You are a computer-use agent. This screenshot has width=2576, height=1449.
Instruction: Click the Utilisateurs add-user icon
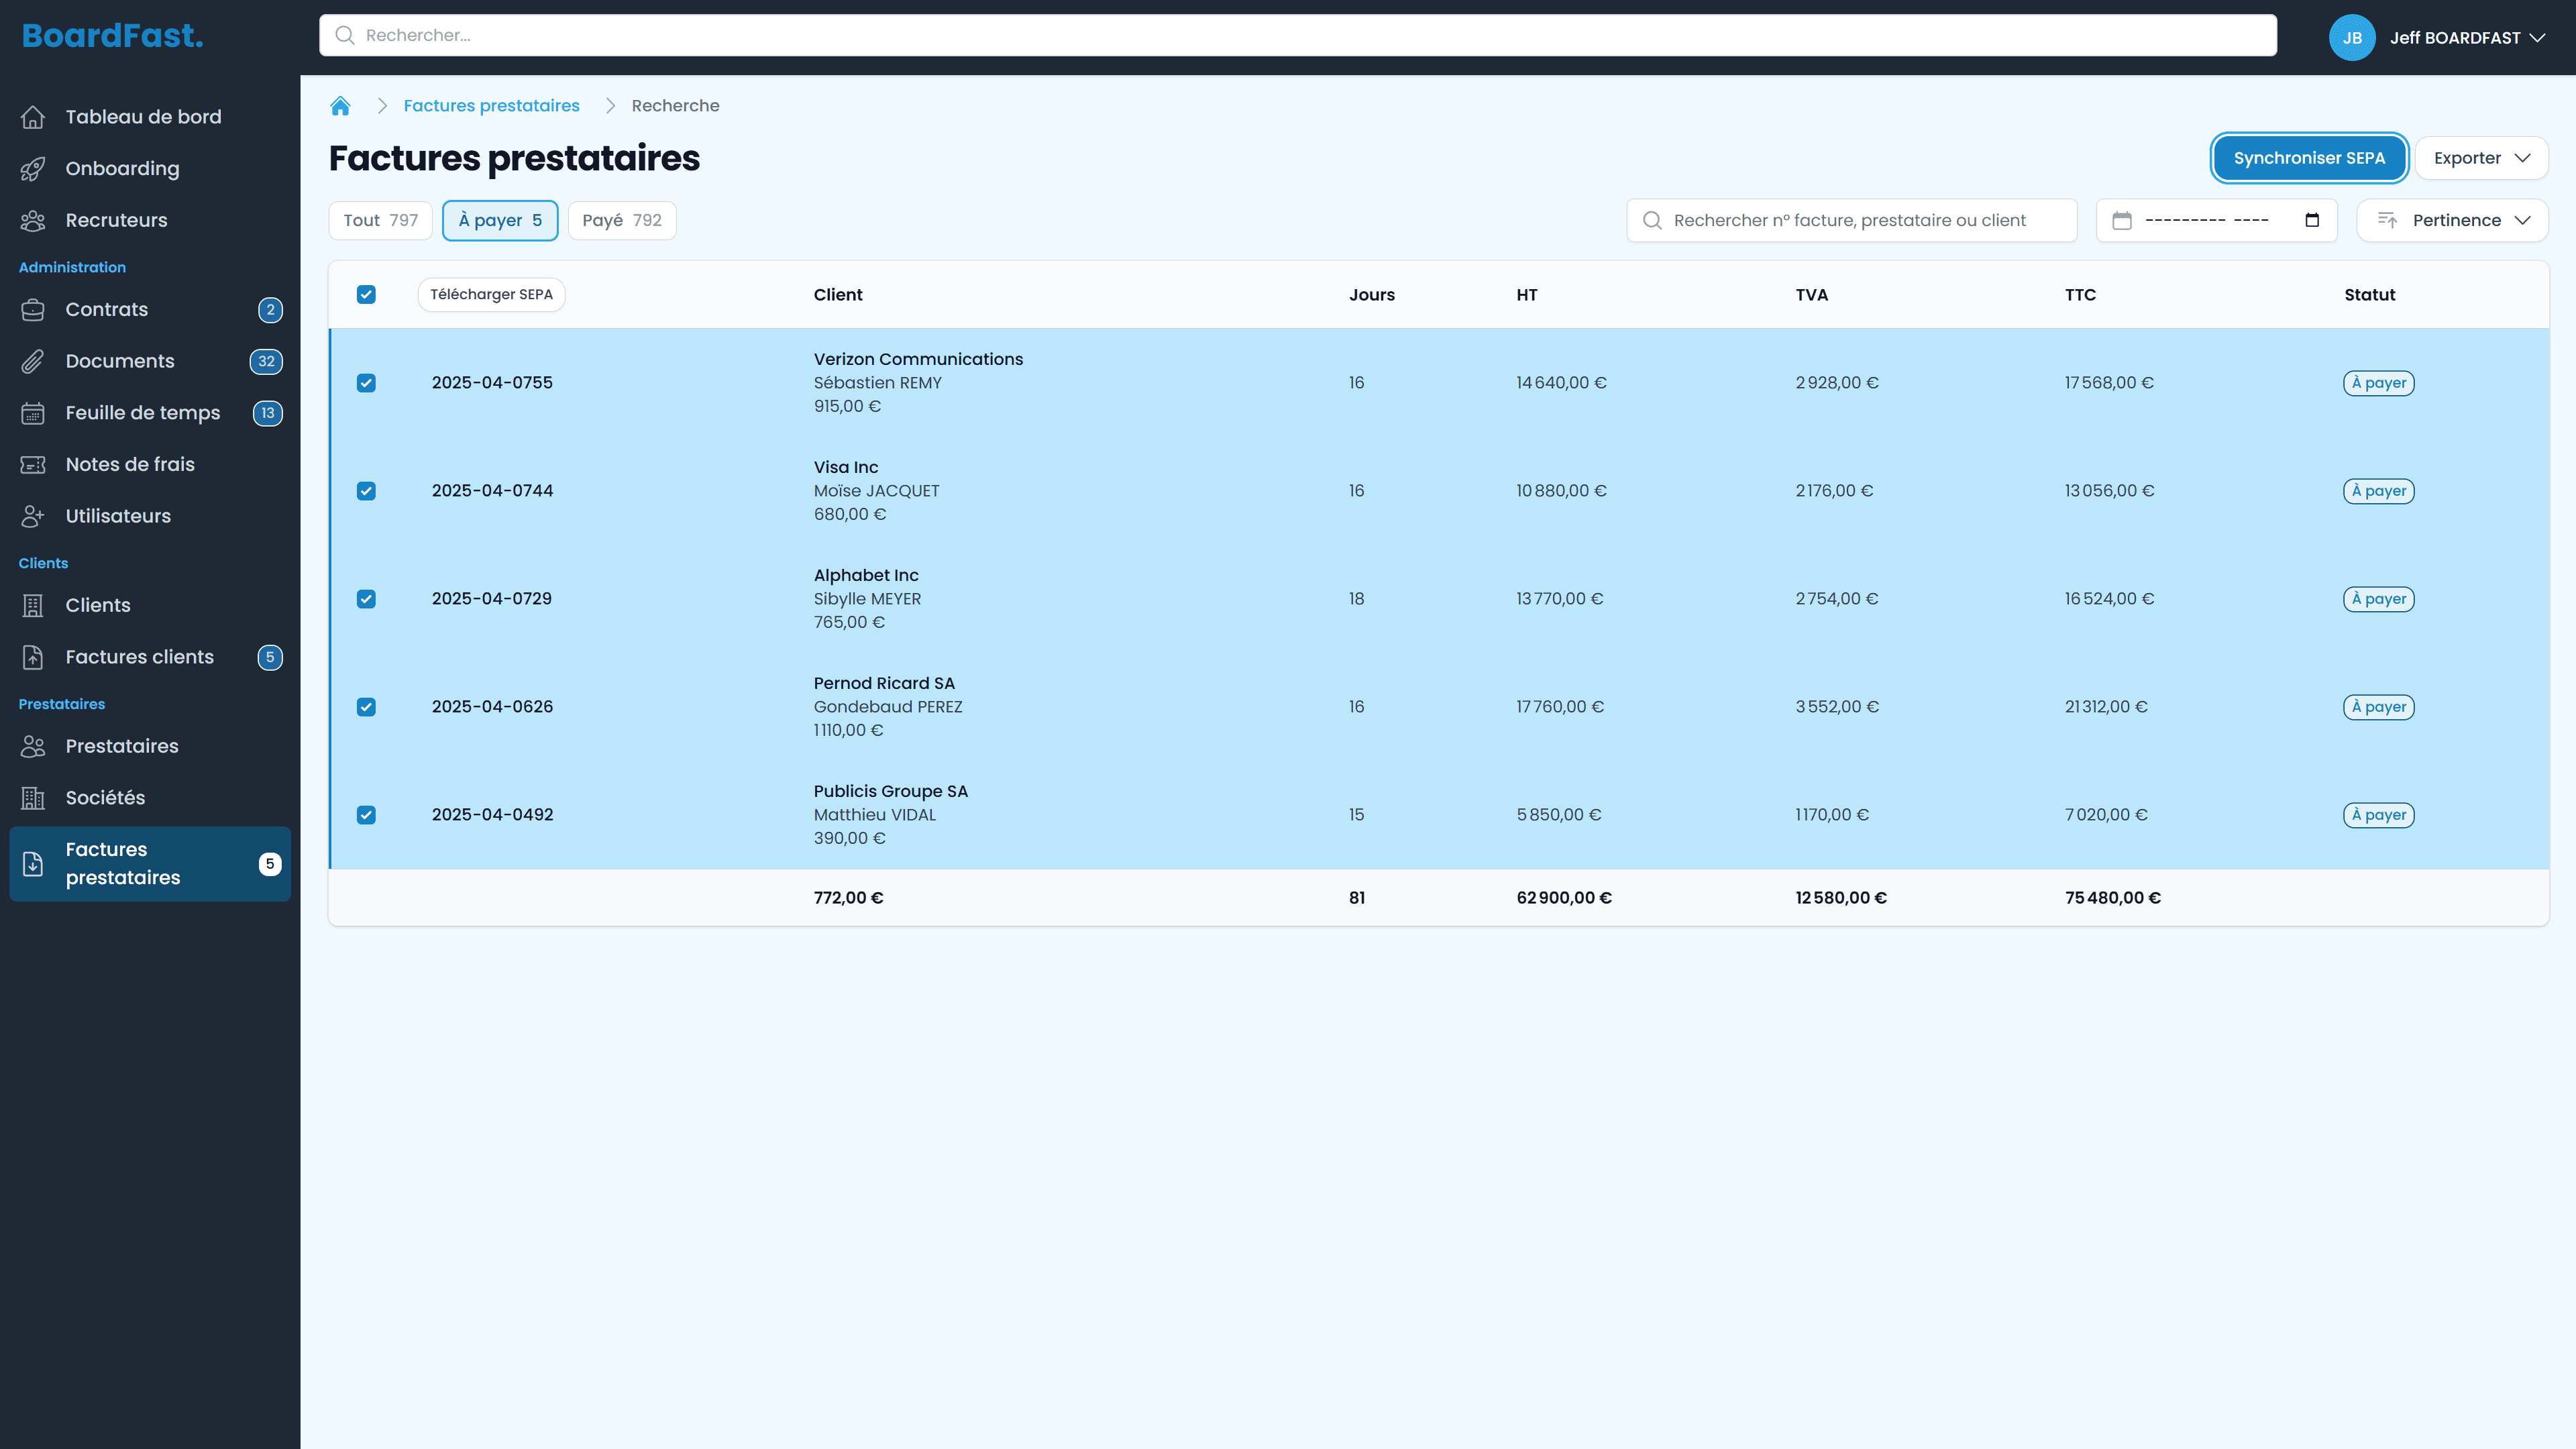33,516
